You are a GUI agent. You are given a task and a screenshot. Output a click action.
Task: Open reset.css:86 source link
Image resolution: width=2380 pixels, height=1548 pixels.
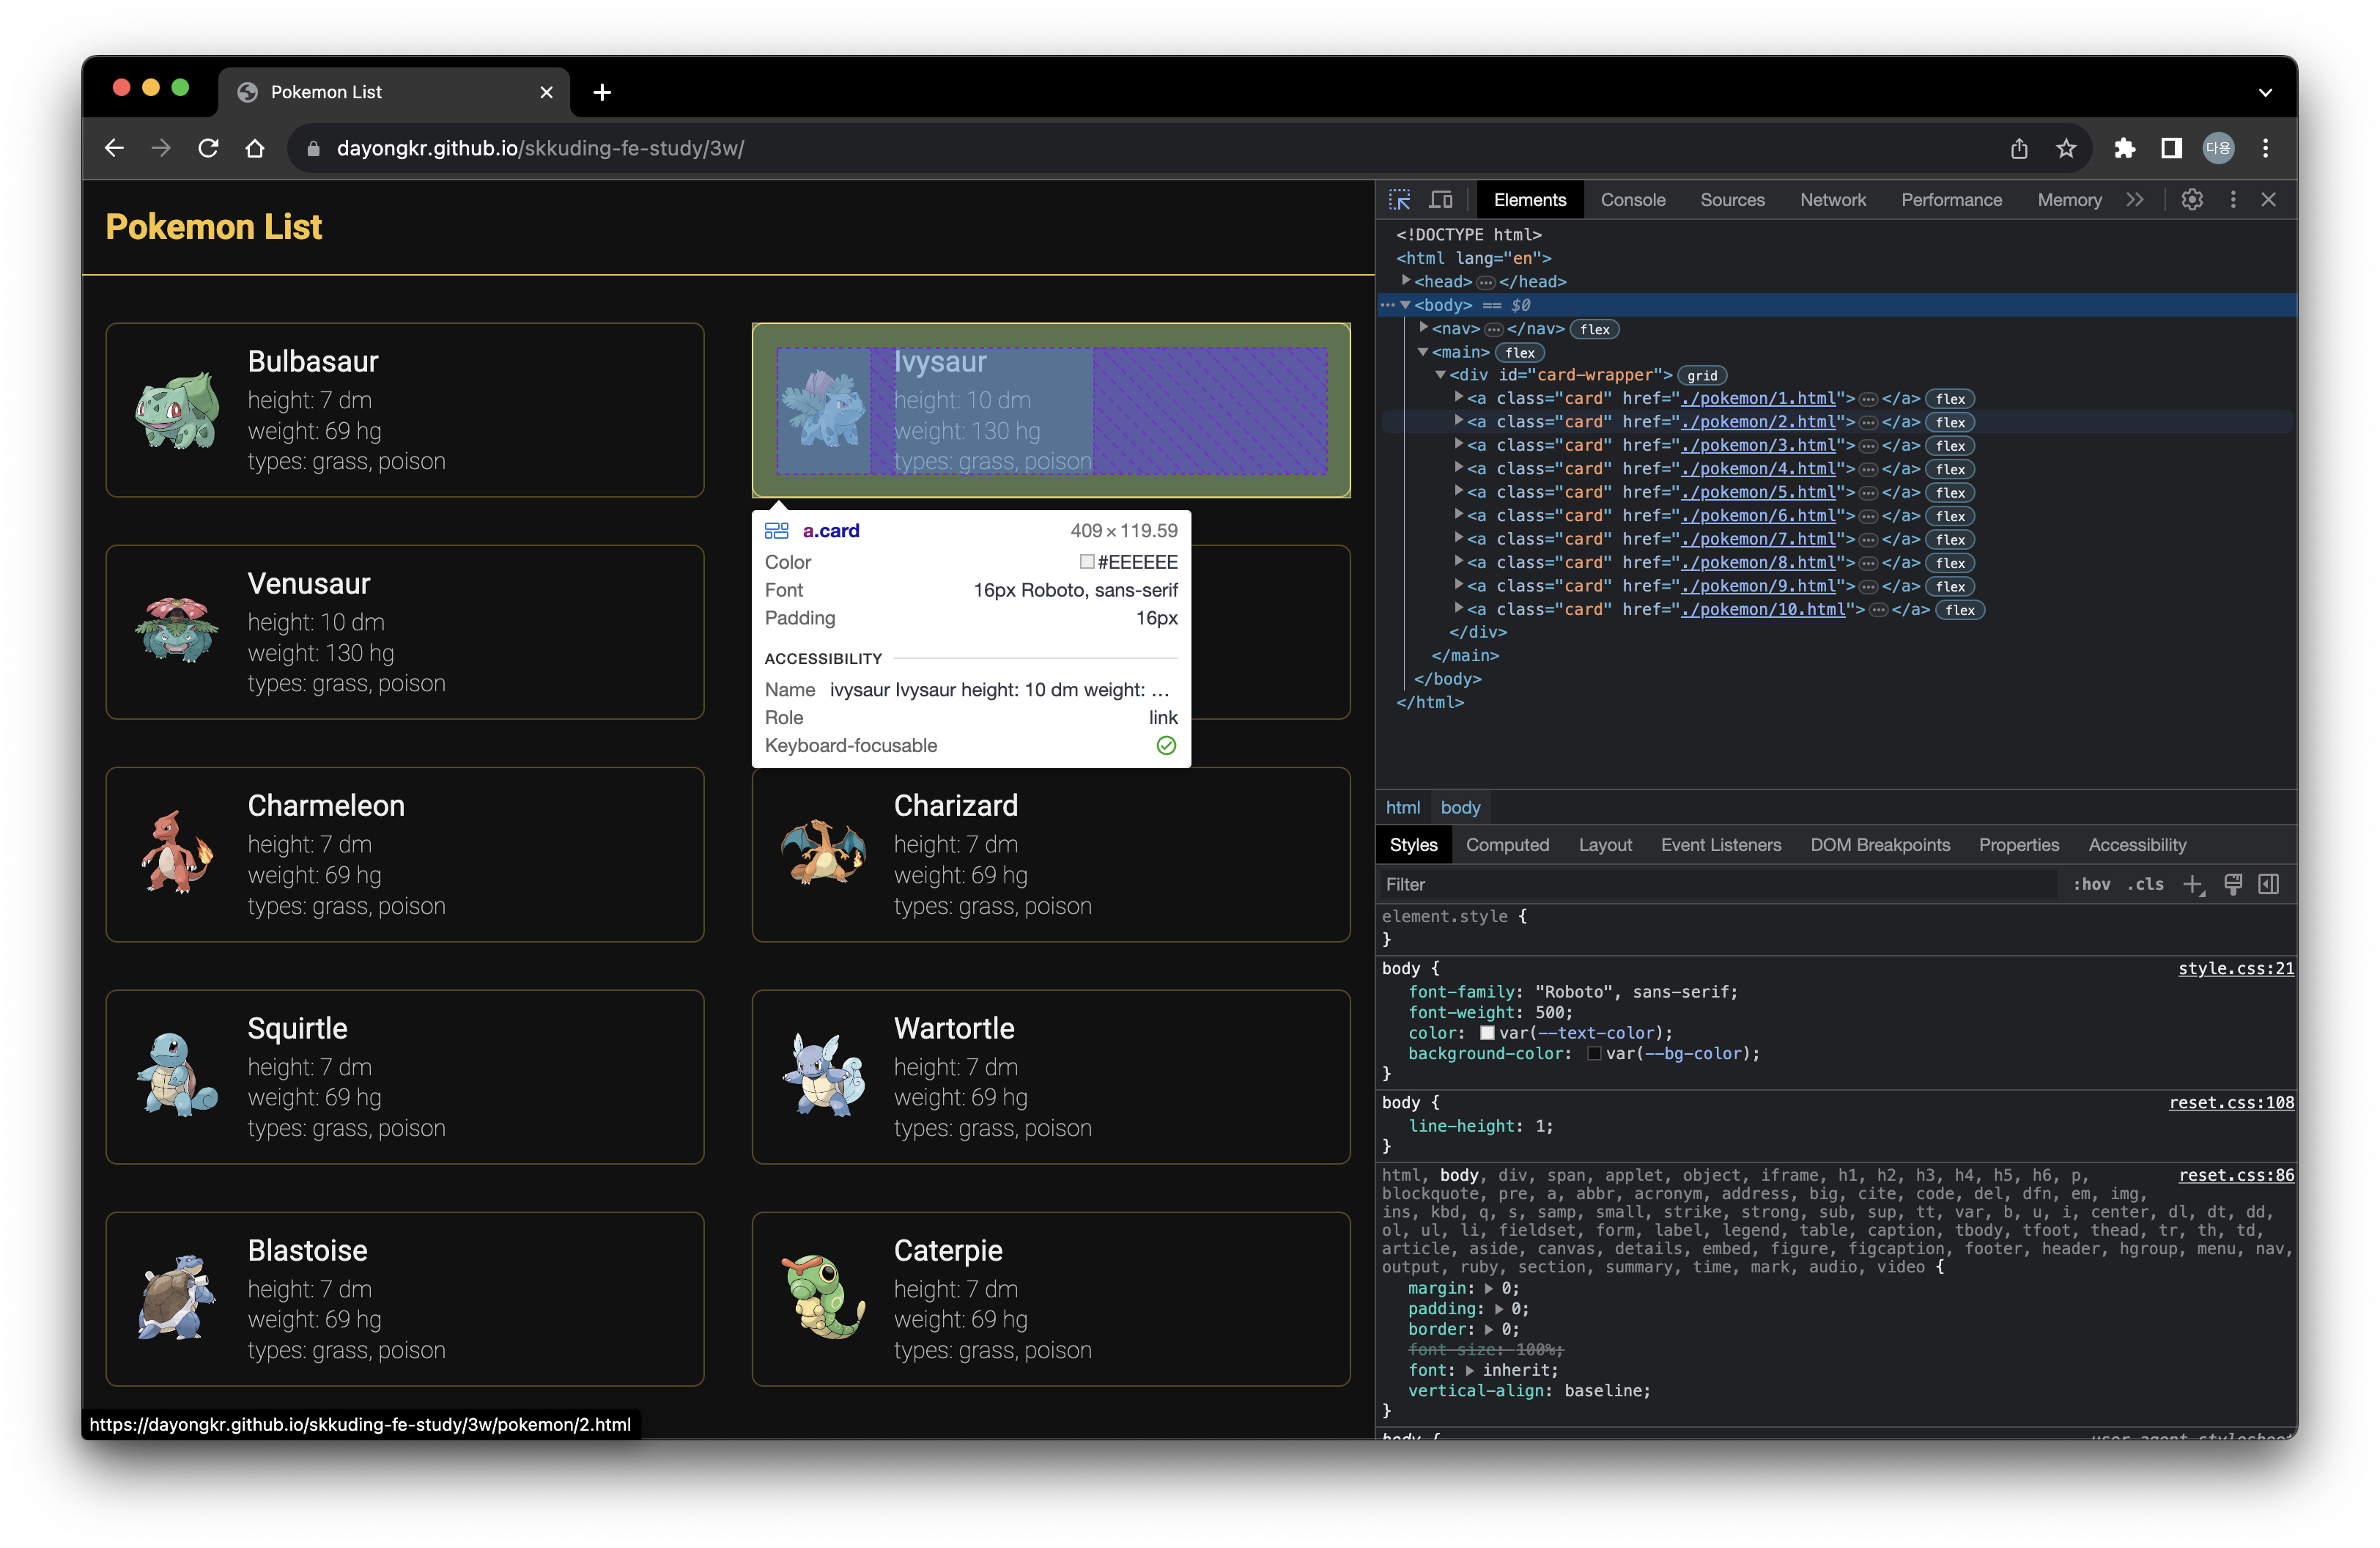[2236, 1176]
